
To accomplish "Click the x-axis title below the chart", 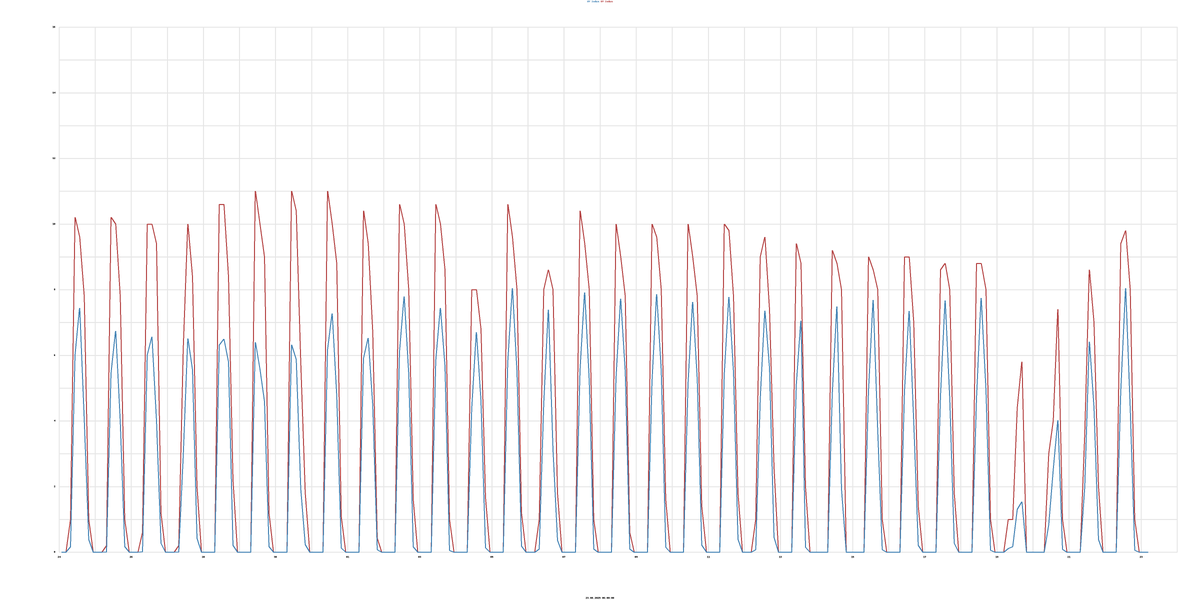I will 600,597.
